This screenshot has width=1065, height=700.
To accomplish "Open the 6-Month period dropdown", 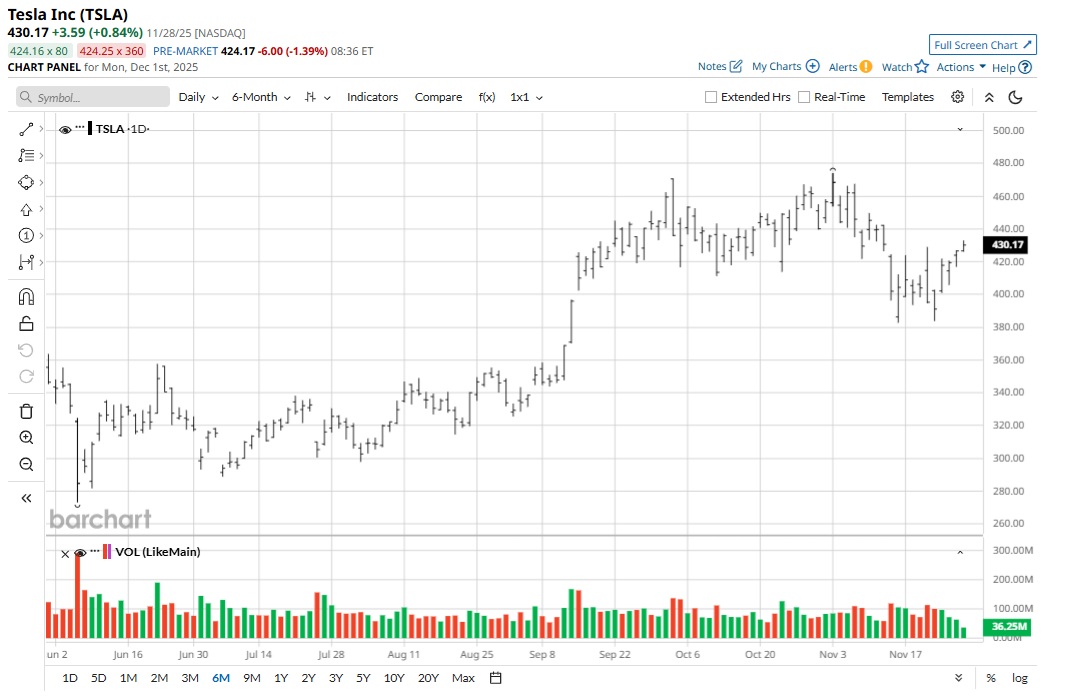I will click(261, 97).
